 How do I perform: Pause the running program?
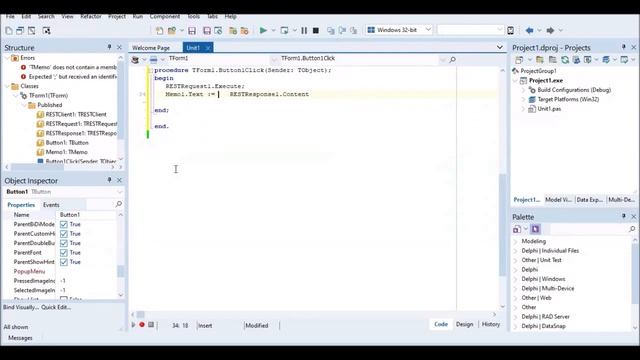pyautogui.click(x=304, y=31)
